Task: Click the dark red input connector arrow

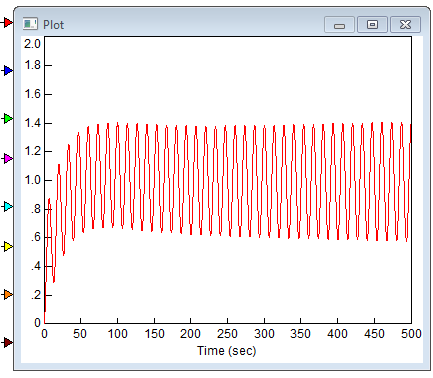Action: pos(8,342)
